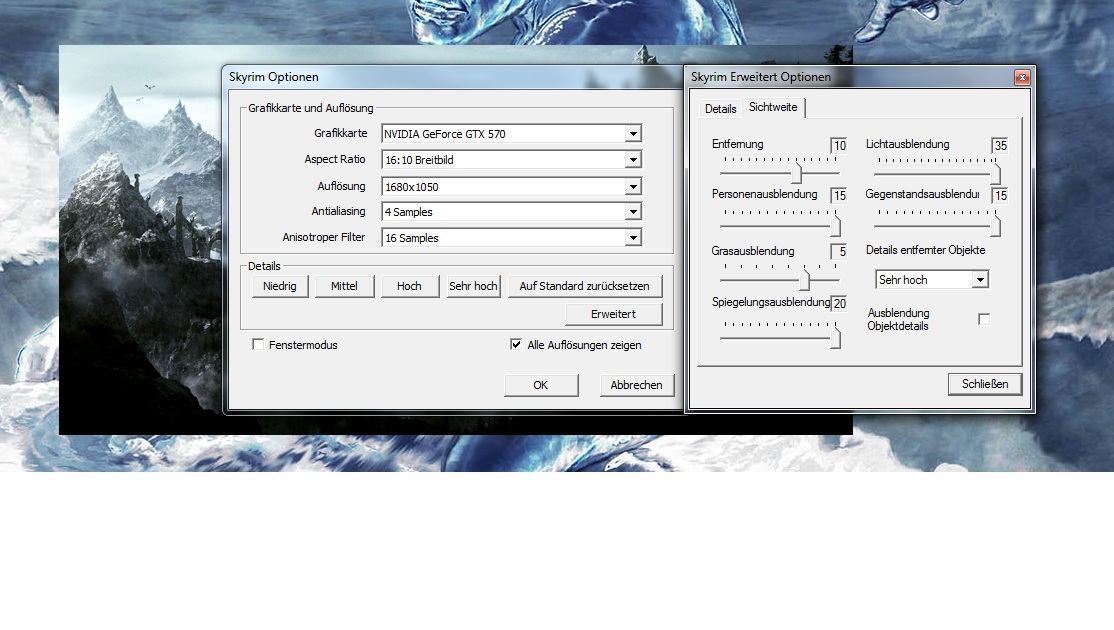Click the Skyrim Optionen title bar
This screenshot has width=1114, height=630.
[x=453, y=77]
